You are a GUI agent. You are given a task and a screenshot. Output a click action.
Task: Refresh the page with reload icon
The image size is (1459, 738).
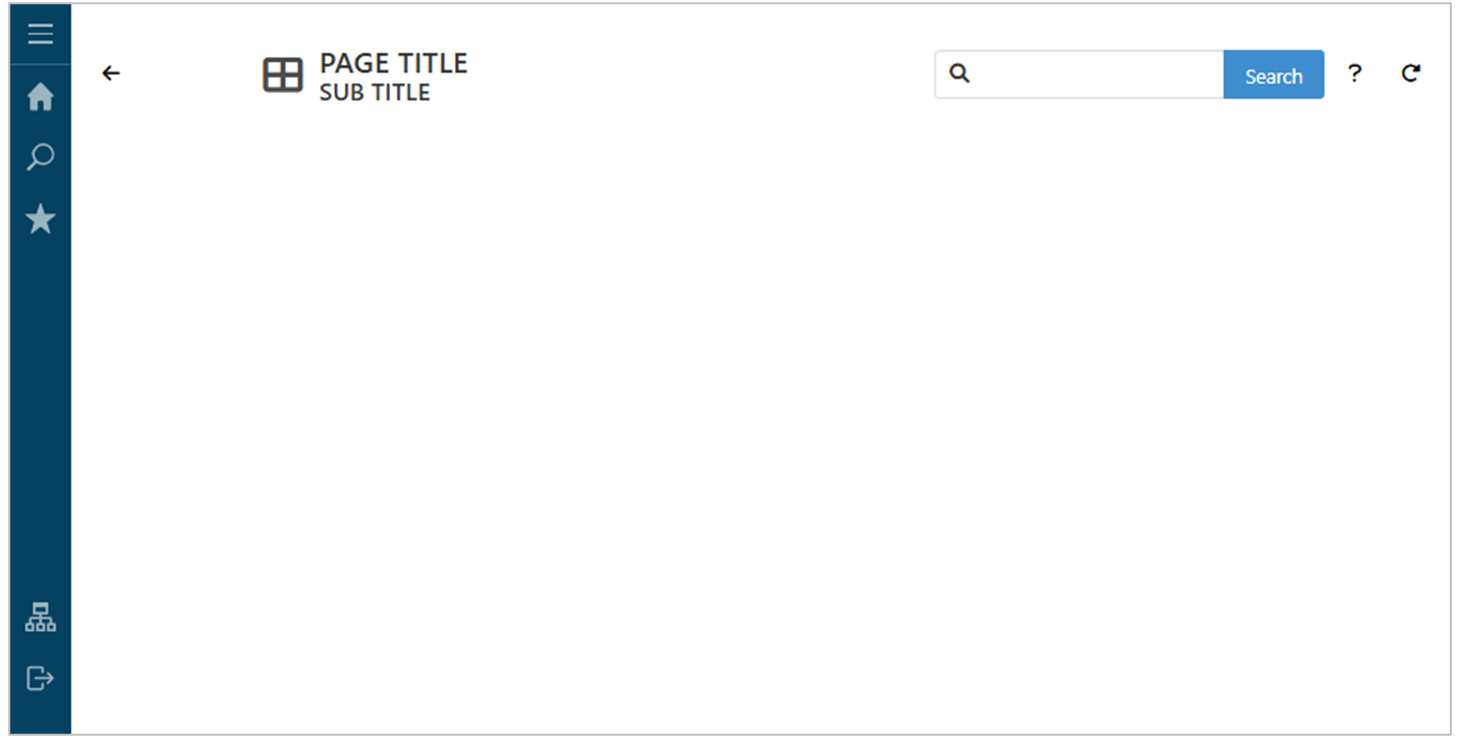tap(1410, 73)
